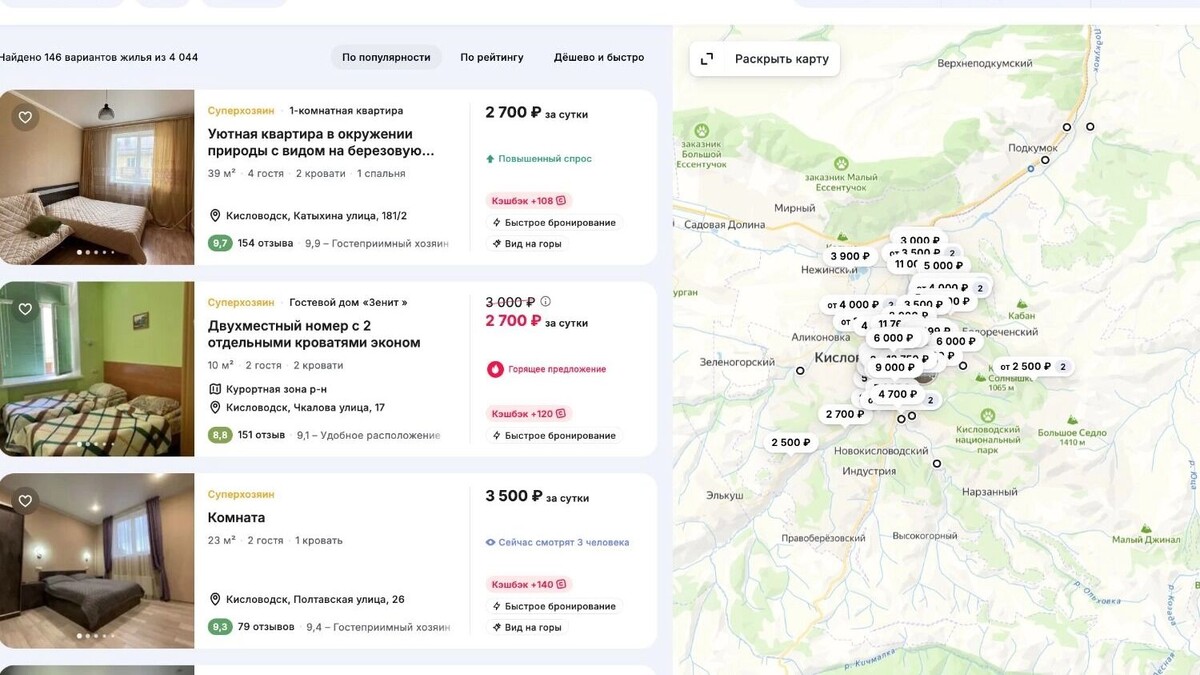
Task: Open photo of Катыхина улица apartment bedroom
Action: 97,177
